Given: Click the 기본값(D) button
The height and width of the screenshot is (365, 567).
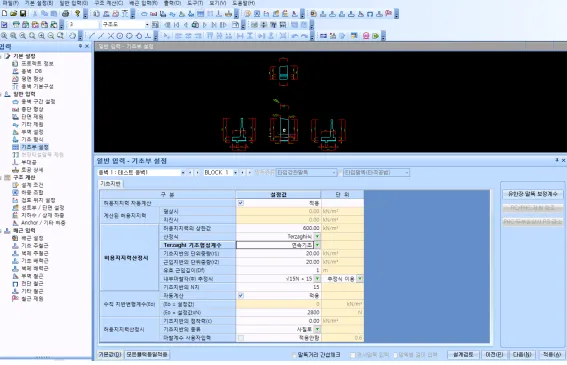Looking at the screenshot, I should pyautogui.click(x=110, y=355).
